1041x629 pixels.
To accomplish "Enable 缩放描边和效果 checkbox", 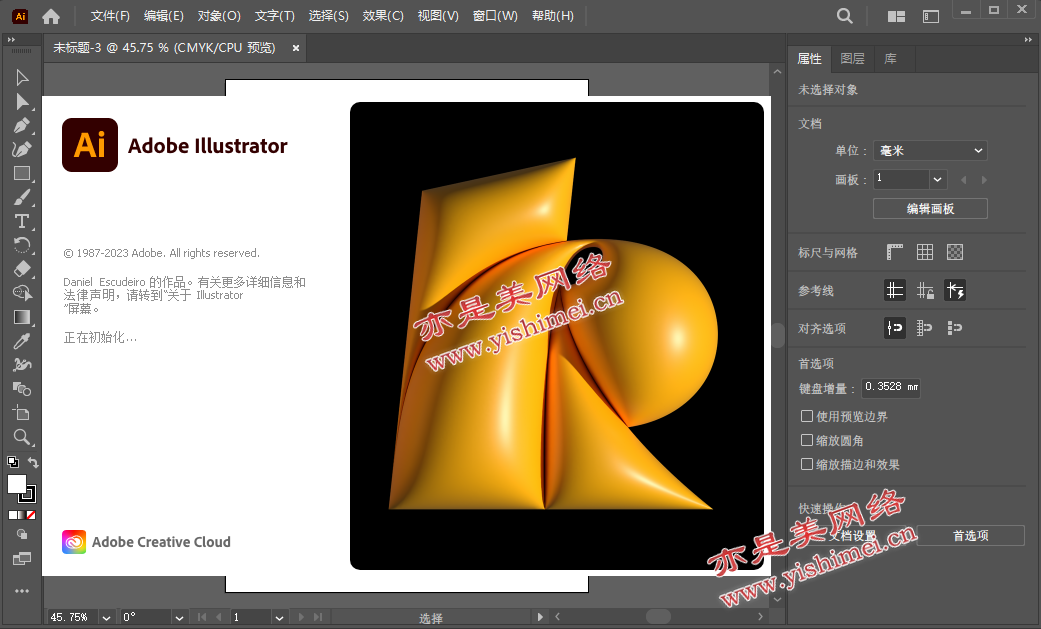I will coord(807,464).
